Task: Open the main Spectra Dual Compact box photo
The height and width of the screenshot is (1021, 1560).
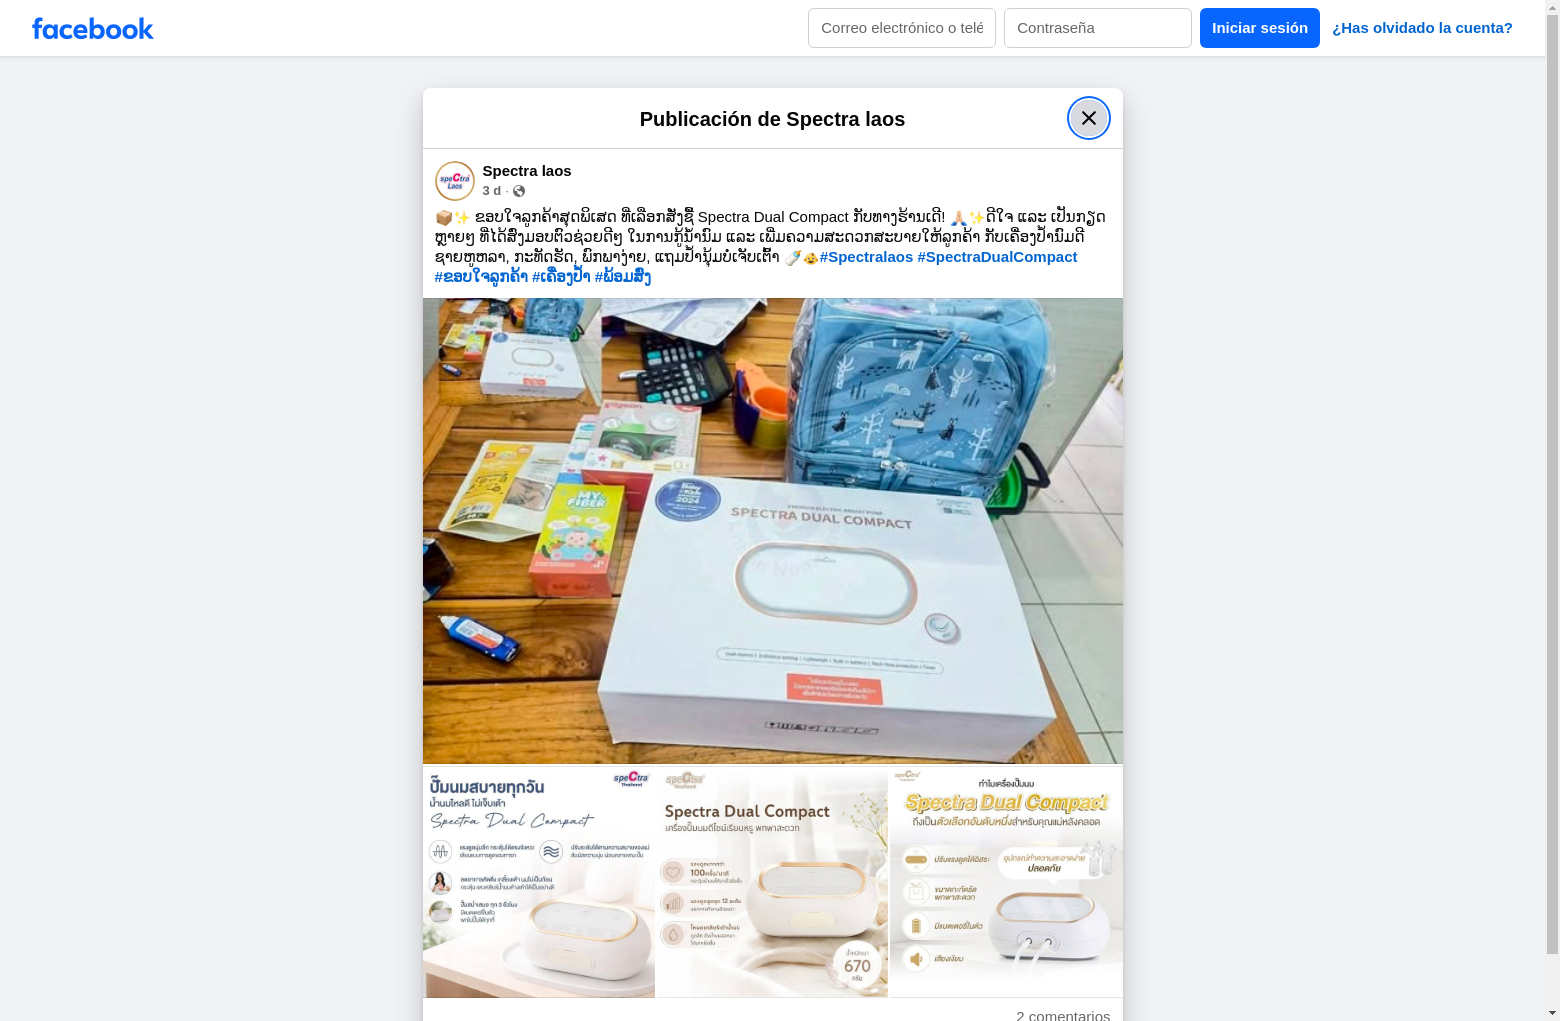Action: tap(773, 531)
